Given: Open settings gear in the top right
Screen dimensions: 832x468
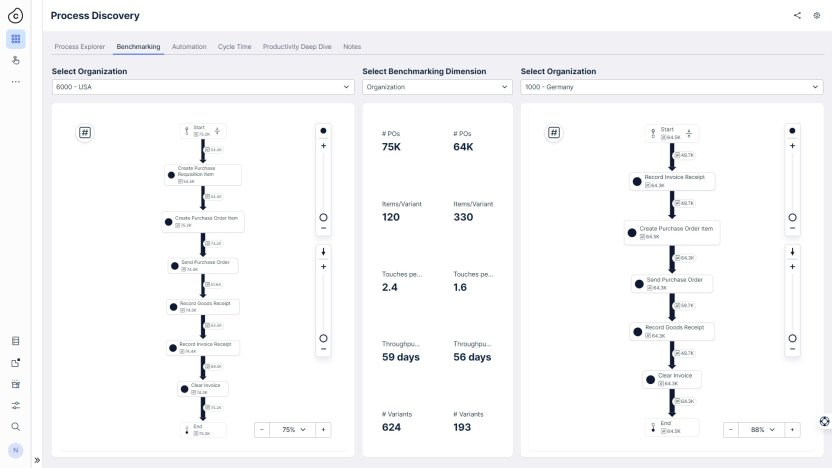Looking at the screenshot, I should [x=816, y=16].
